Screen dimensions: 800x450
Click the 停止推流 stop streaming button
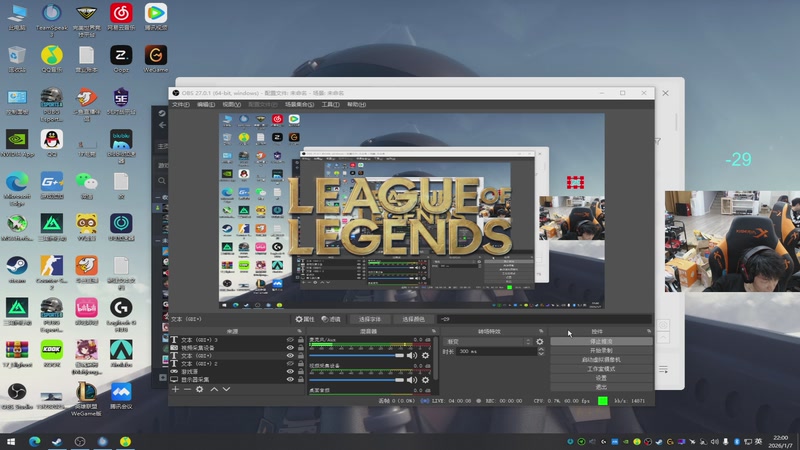[601, 341]
